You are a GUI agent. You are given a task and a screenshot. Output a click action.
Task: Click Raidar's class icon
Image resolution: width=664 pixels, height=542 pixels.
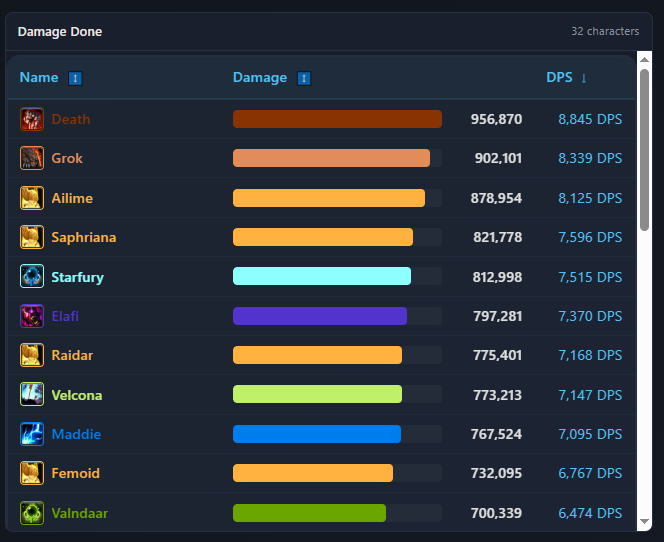click(32, 355)
